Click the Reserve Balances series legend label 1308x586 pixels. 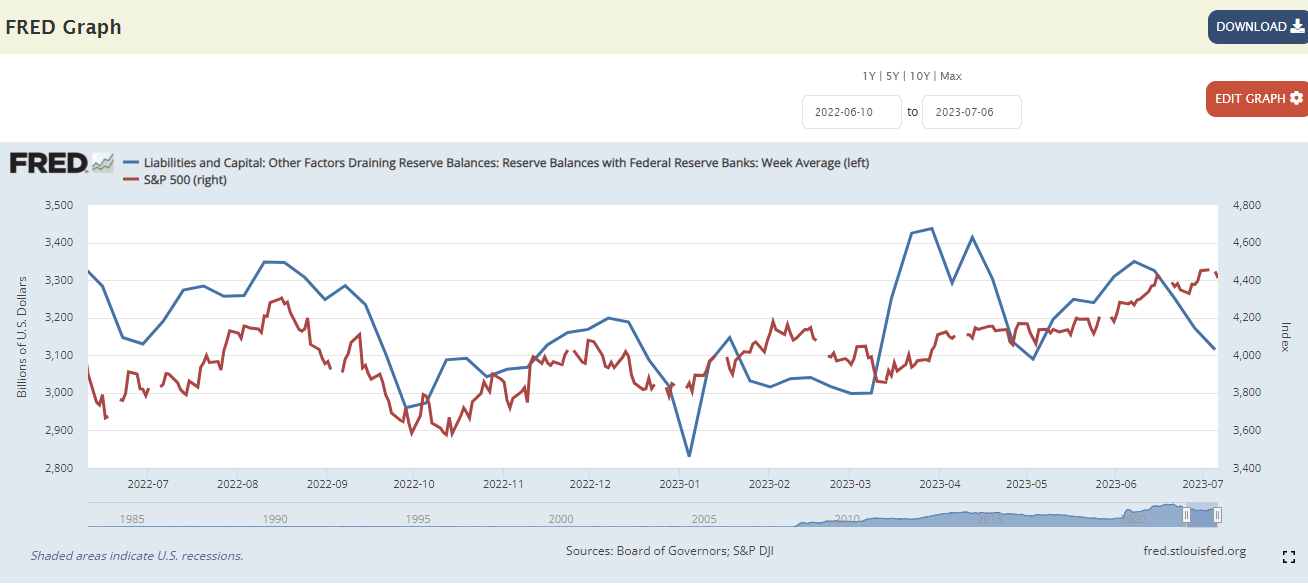click(506, 163)
